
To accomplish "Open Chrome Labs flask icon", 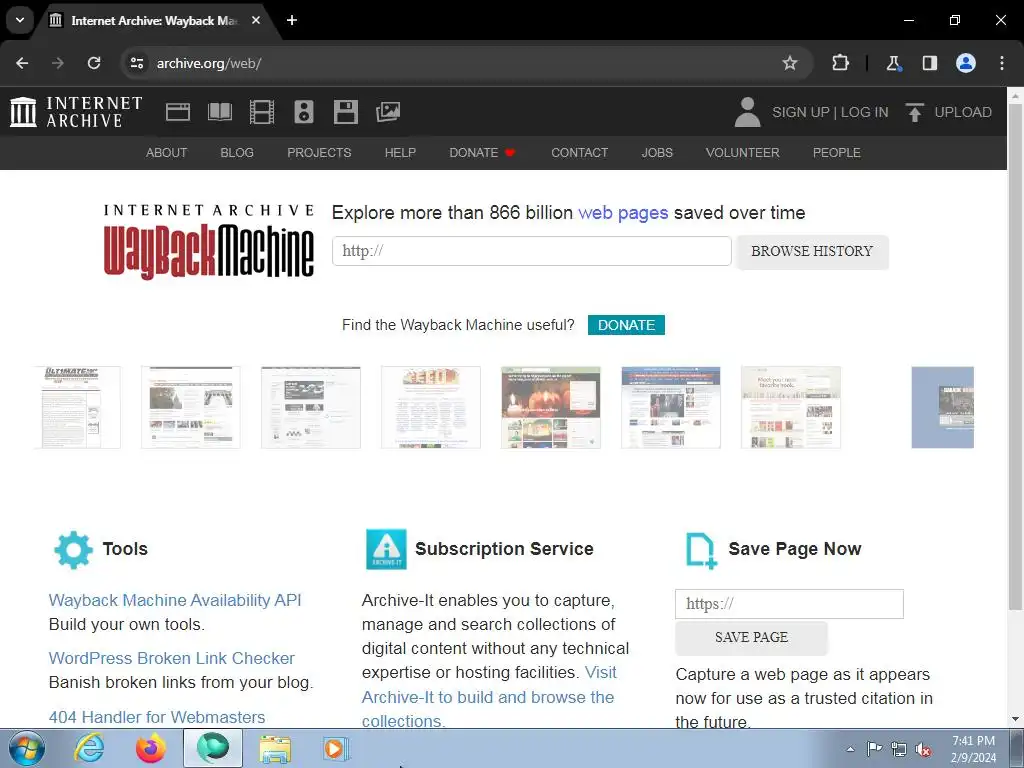I will pos(893,63).
